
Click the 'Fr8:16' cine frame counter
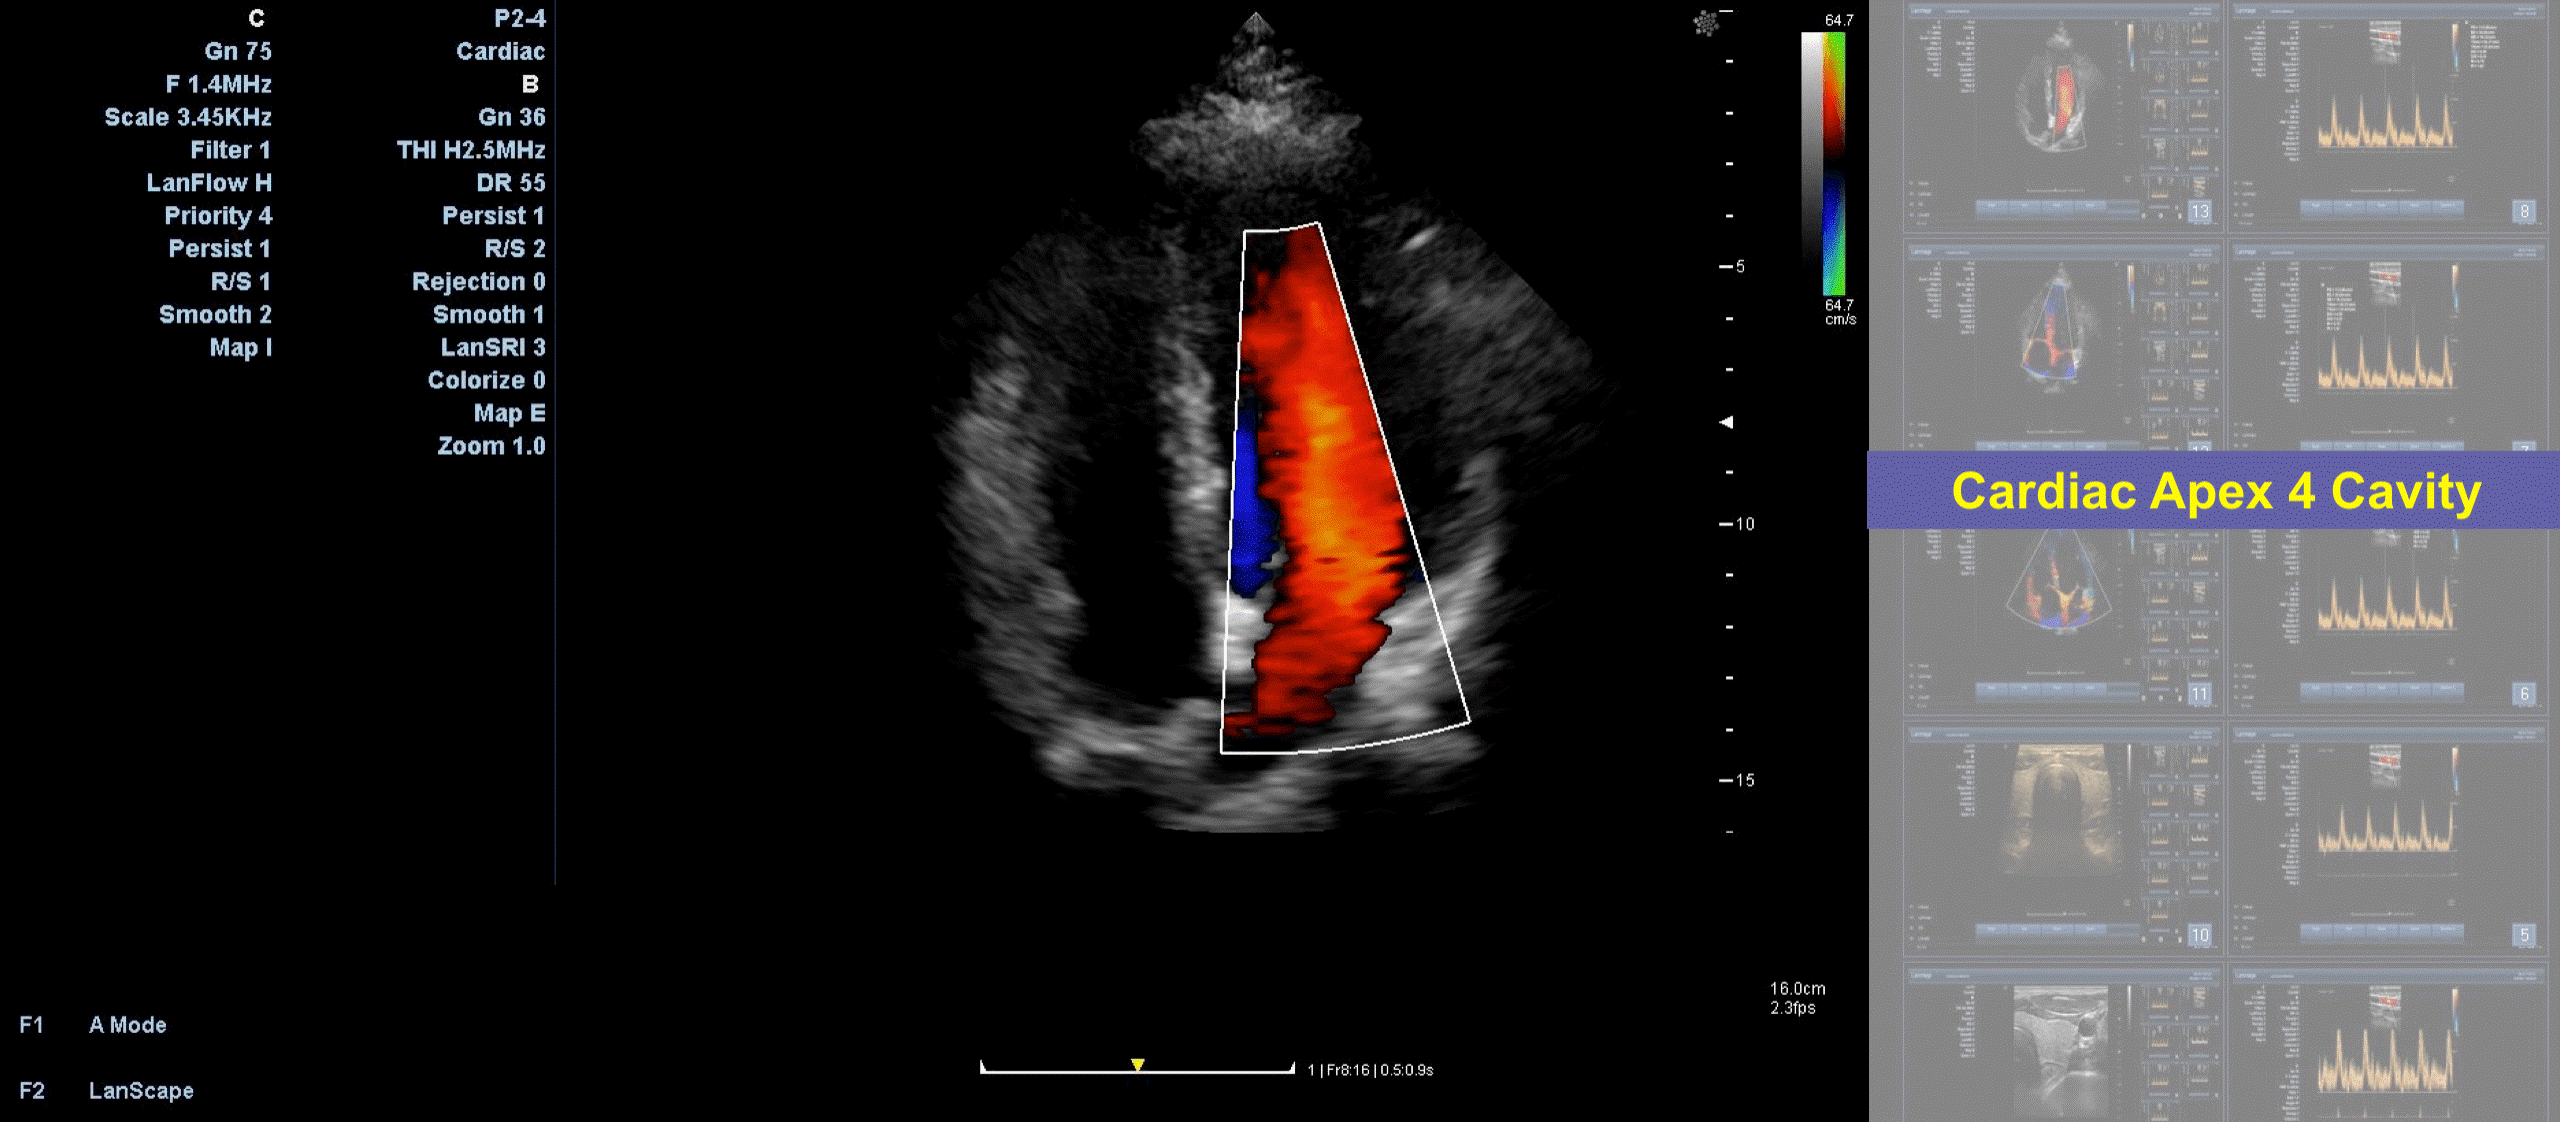point(1349,1070)
